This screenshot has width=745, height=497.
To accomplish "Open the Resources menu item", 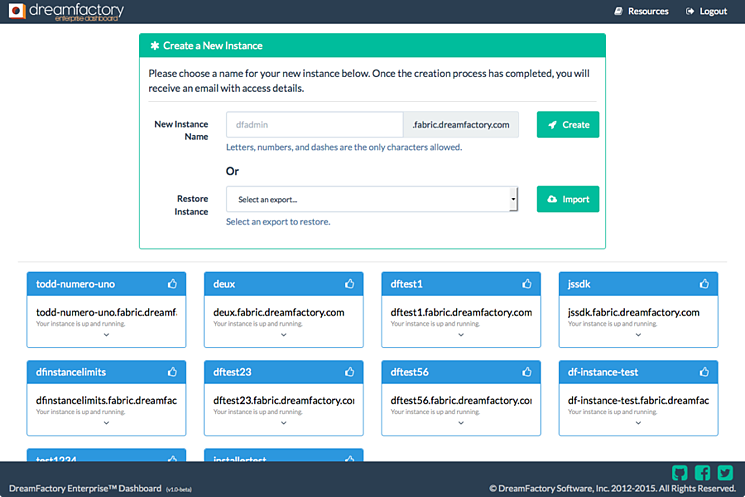I will (x=641, y=11).
